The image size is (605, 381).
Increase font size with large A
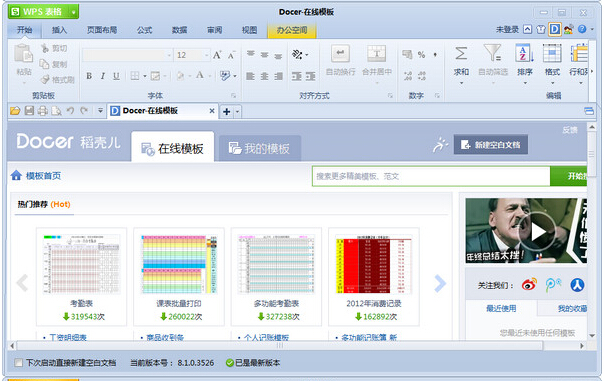click(217, 55)
